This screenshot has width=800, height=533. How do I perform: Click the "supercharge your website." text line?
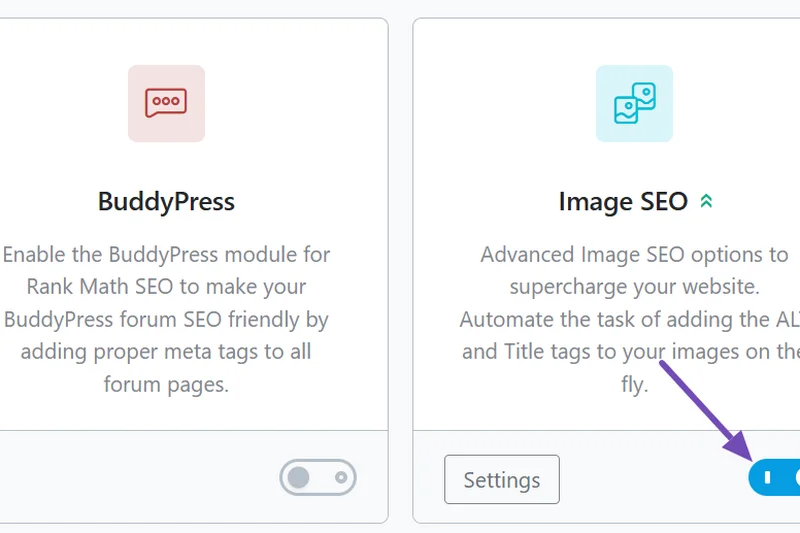coord(634,286)
